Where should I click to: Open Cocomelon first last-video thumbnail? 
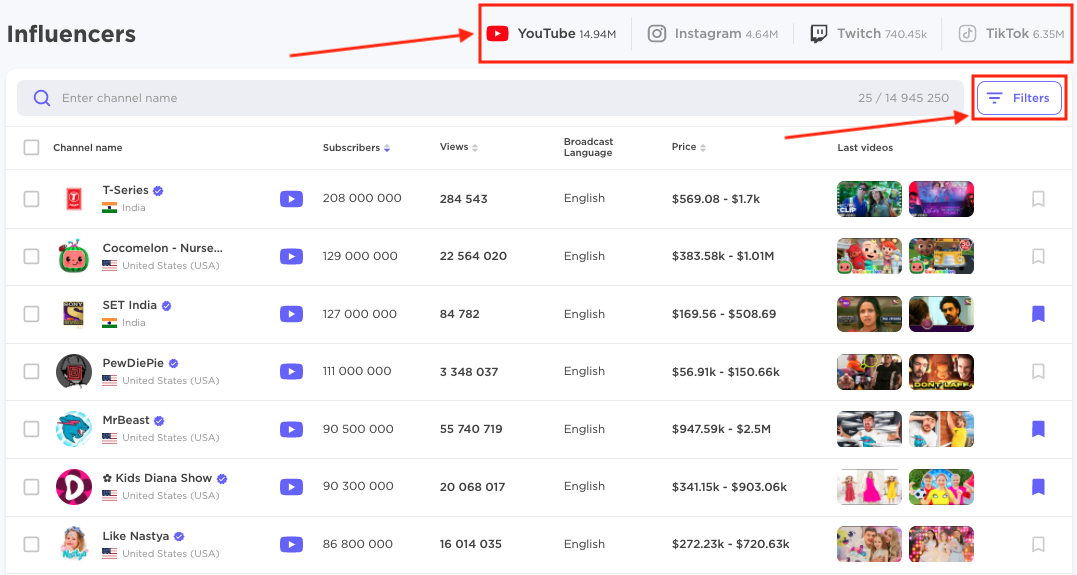pos(870,256)
